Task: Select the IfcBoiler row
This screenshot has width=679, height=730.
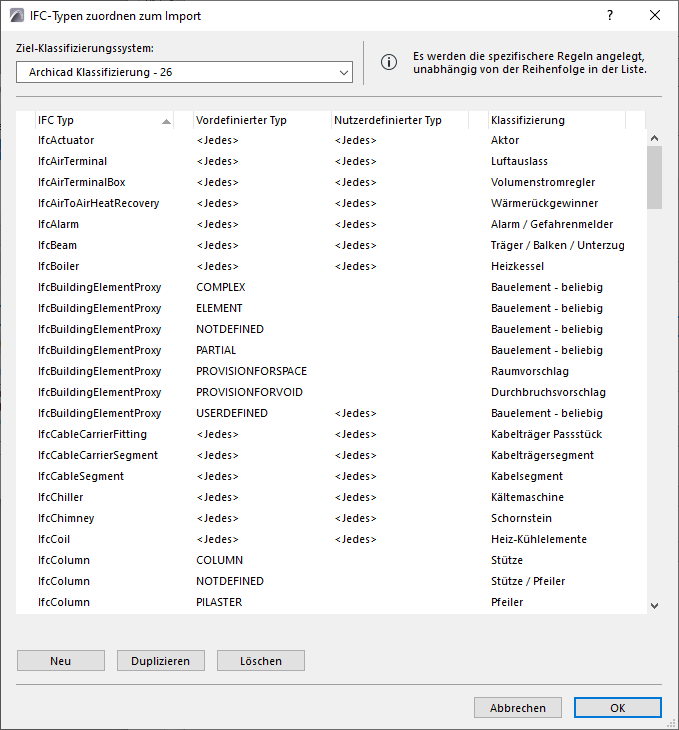Action: (x=331, y=266)
